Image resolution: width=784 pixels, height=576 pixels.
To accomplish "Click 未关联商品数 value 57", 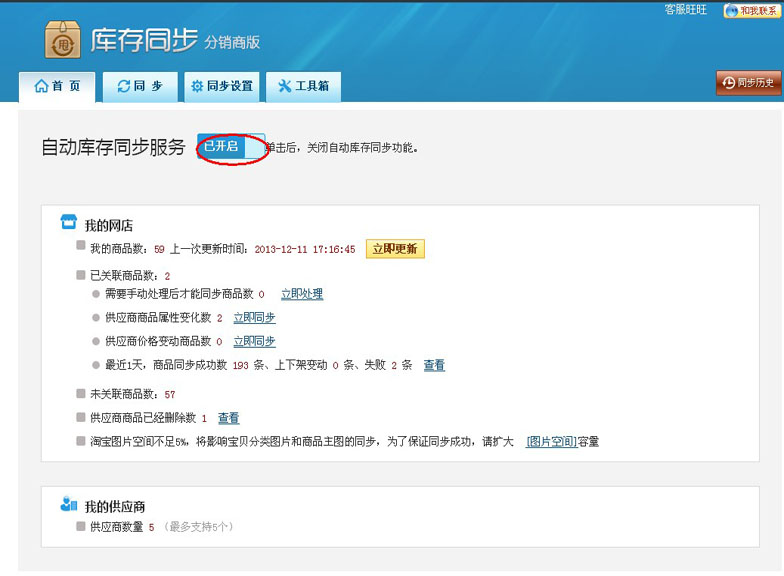I will coord(170,395).
